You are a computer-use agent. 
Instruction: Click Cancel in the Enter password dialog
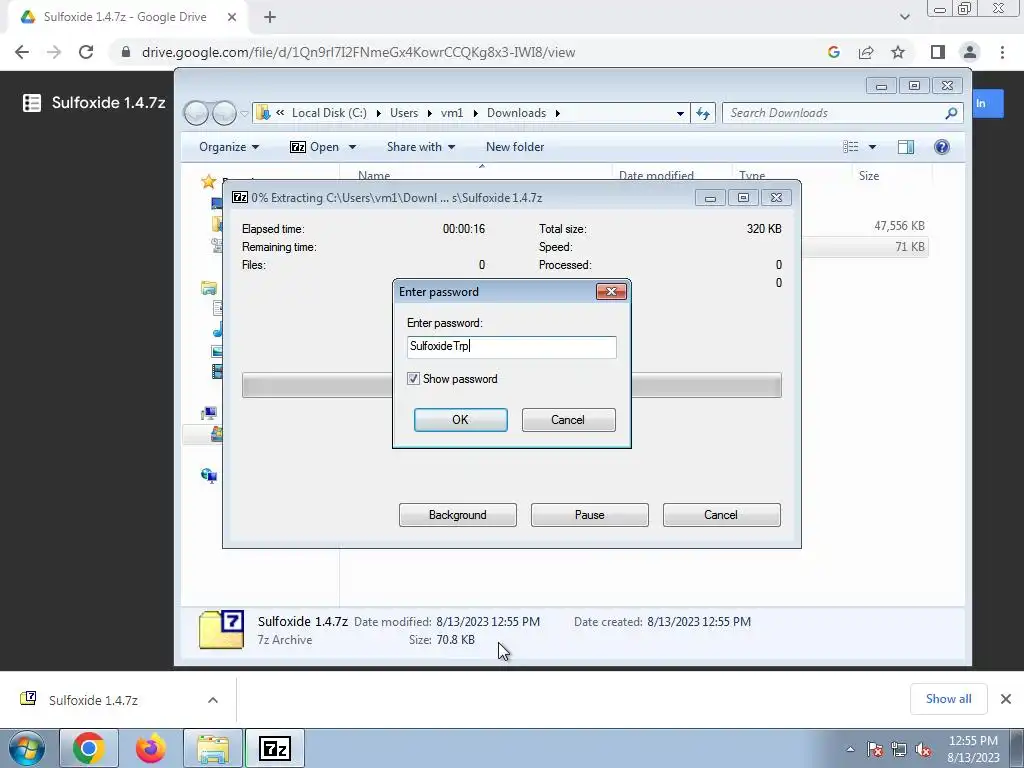coord(568,420)
